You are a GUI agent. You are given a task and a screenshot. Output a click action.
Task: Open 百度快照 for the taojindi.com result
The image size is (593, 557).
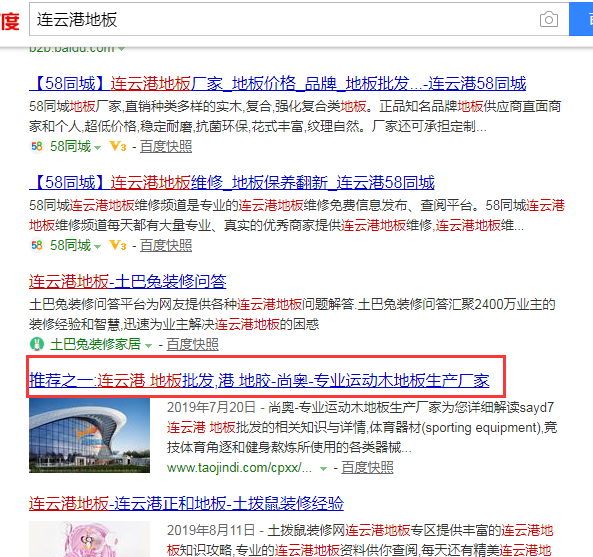(367, 467)
